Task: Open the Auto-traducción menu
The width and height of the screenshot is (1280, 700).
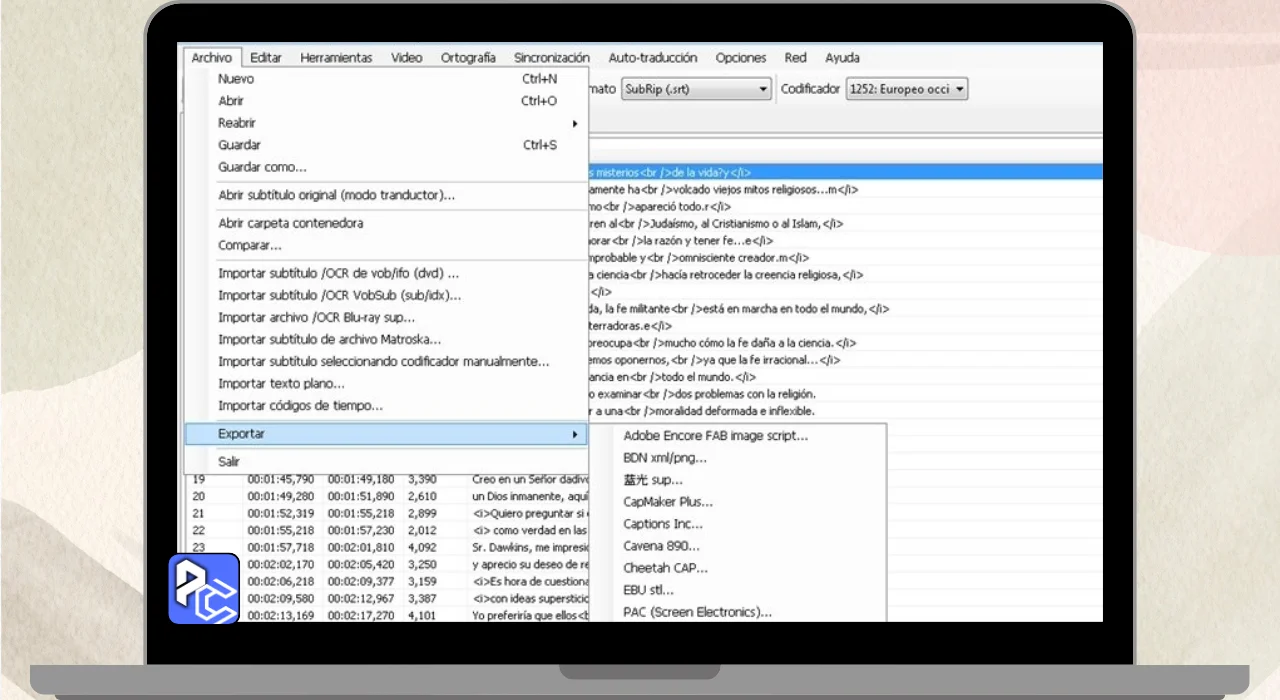Action: (652, 58)
